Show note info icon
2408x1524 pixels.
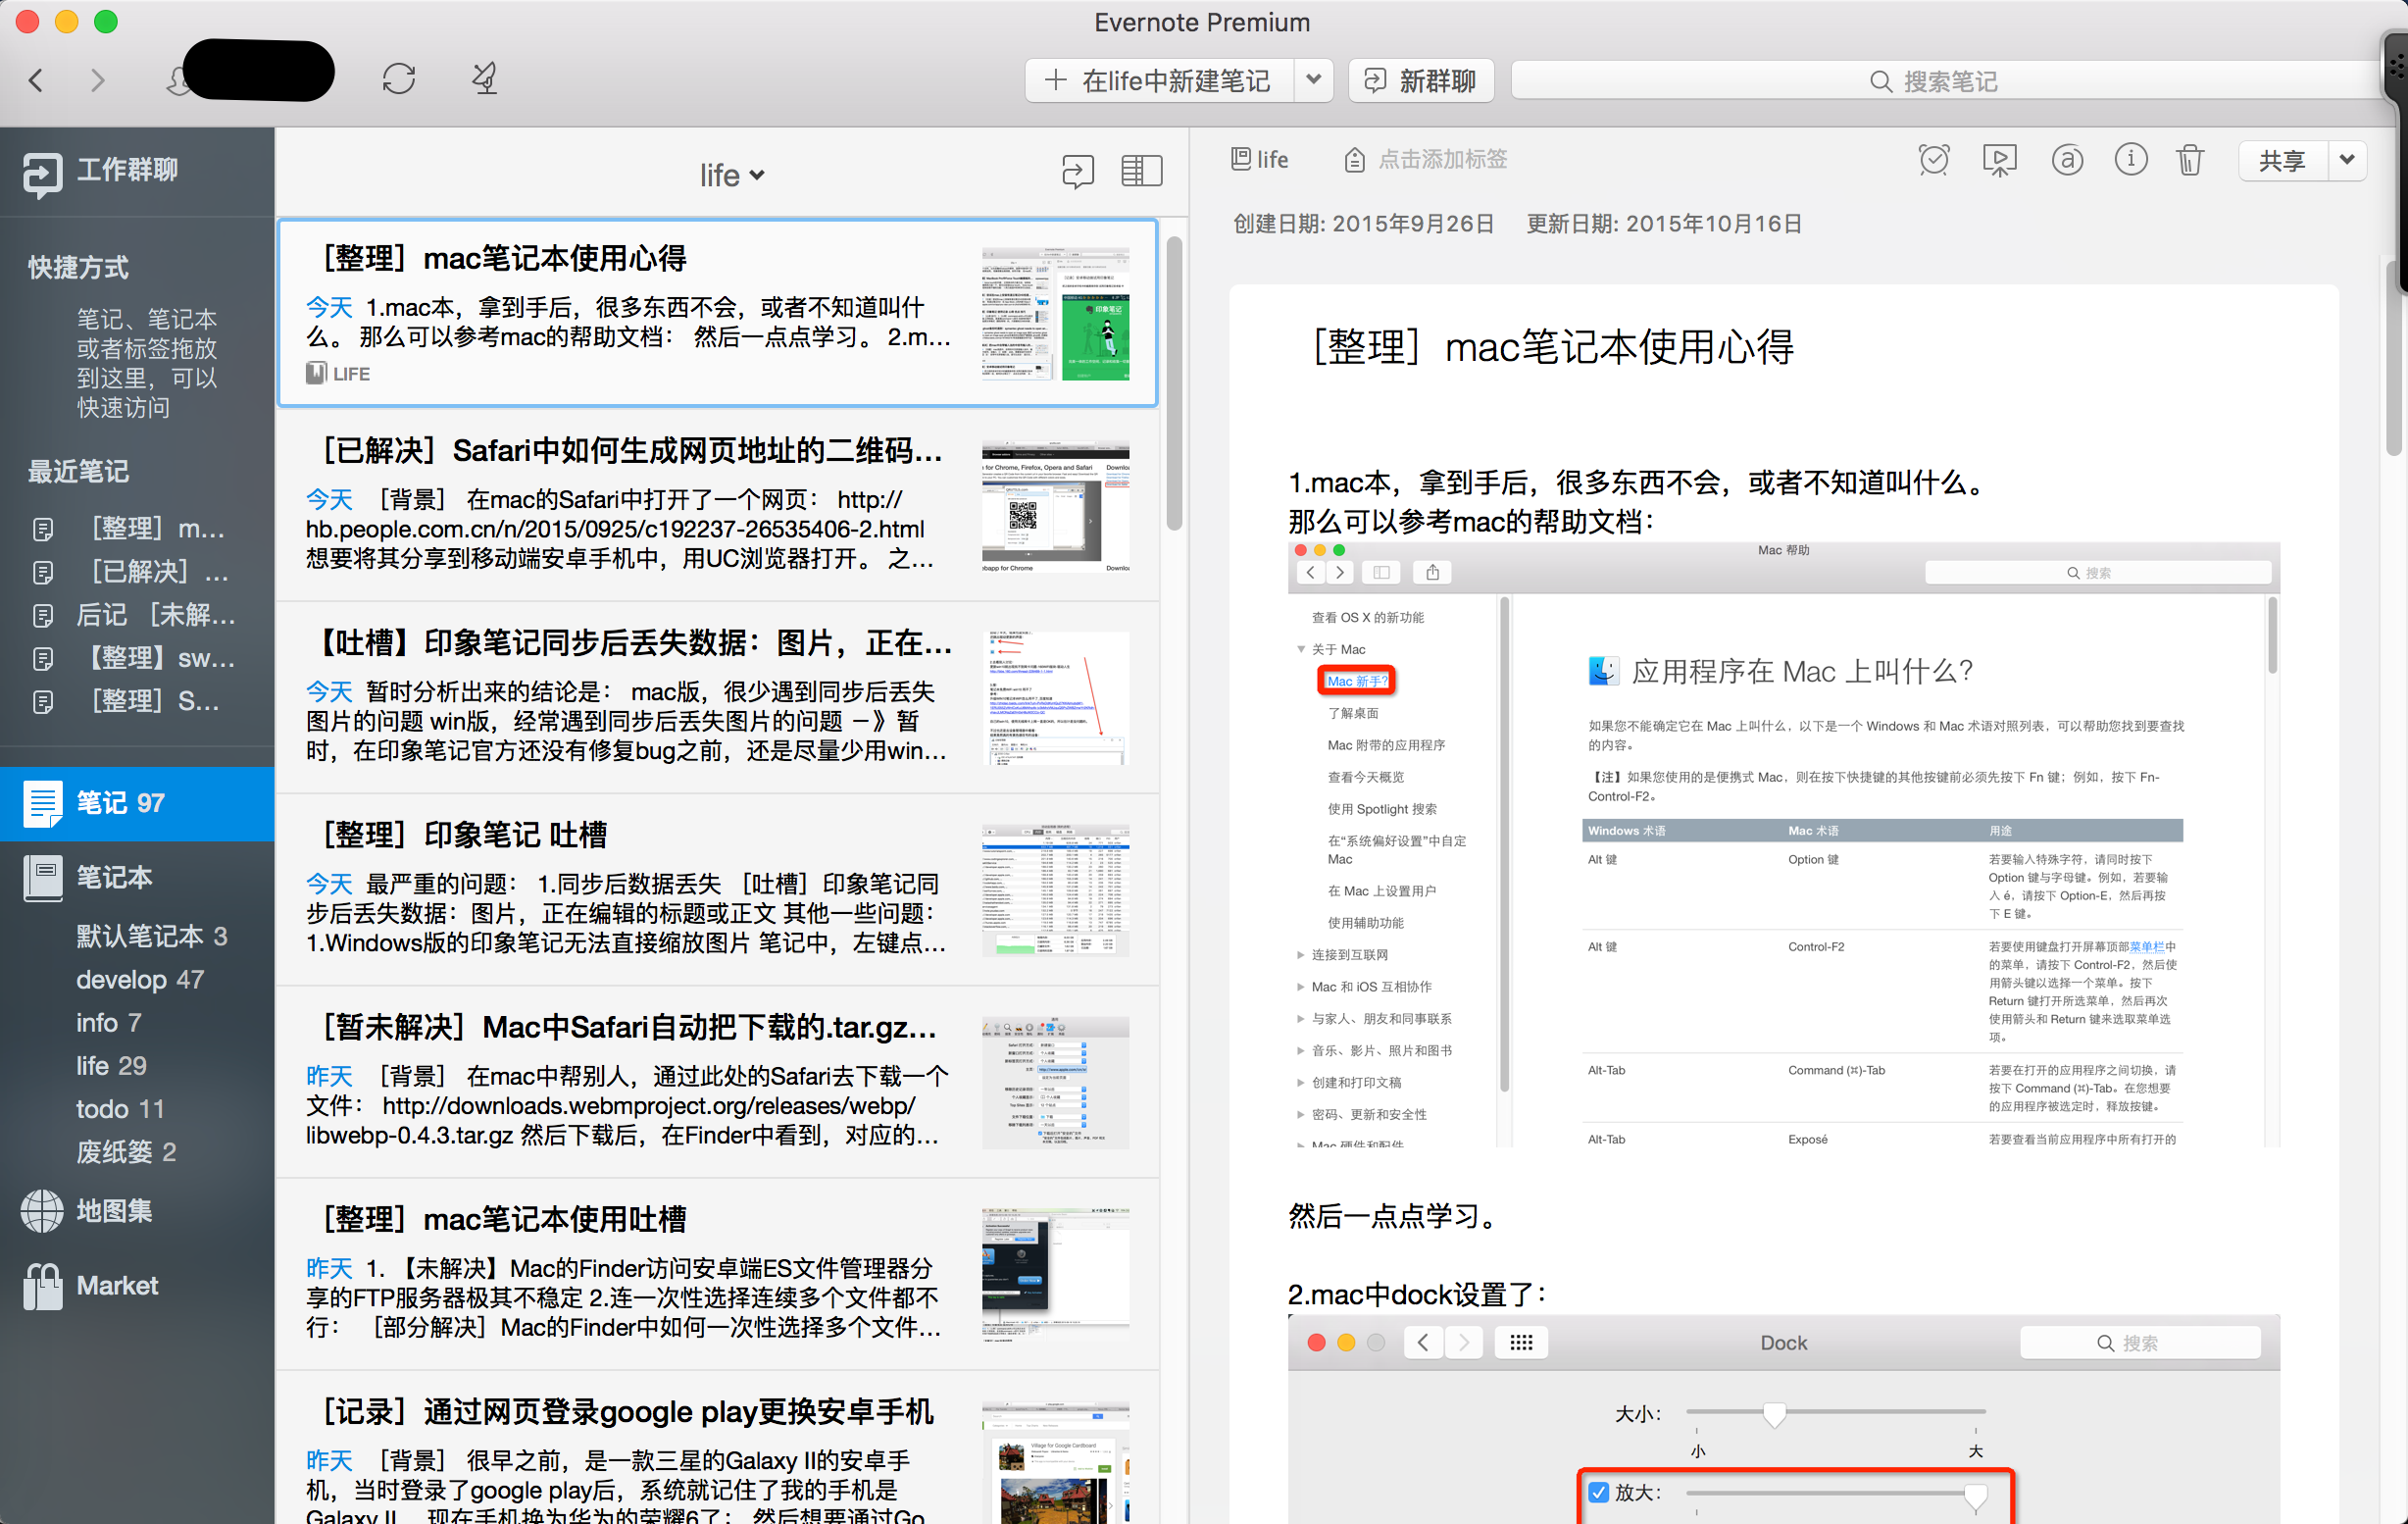pos(2130,160)
